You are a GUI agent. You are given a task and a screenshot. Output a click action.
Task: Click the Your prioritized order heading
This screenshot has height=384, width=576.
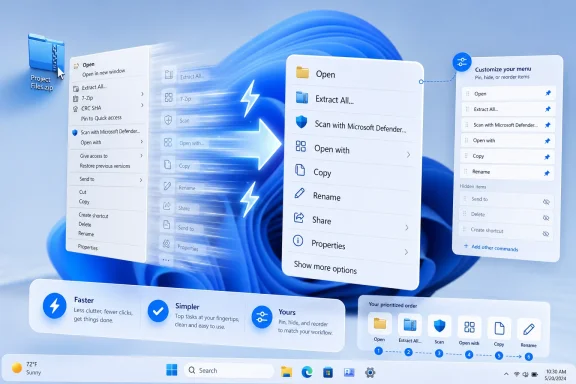tap(393, 305)
